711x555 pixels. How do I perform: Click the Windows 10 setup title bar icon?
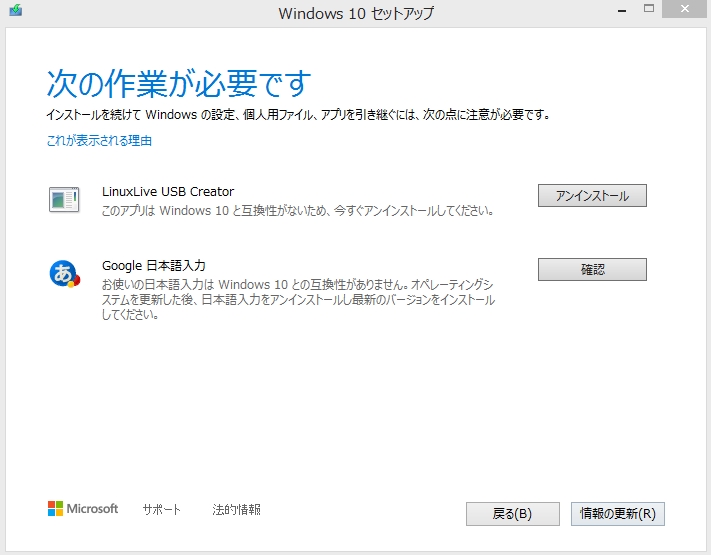pyautogui.click(x=15, y=9)
